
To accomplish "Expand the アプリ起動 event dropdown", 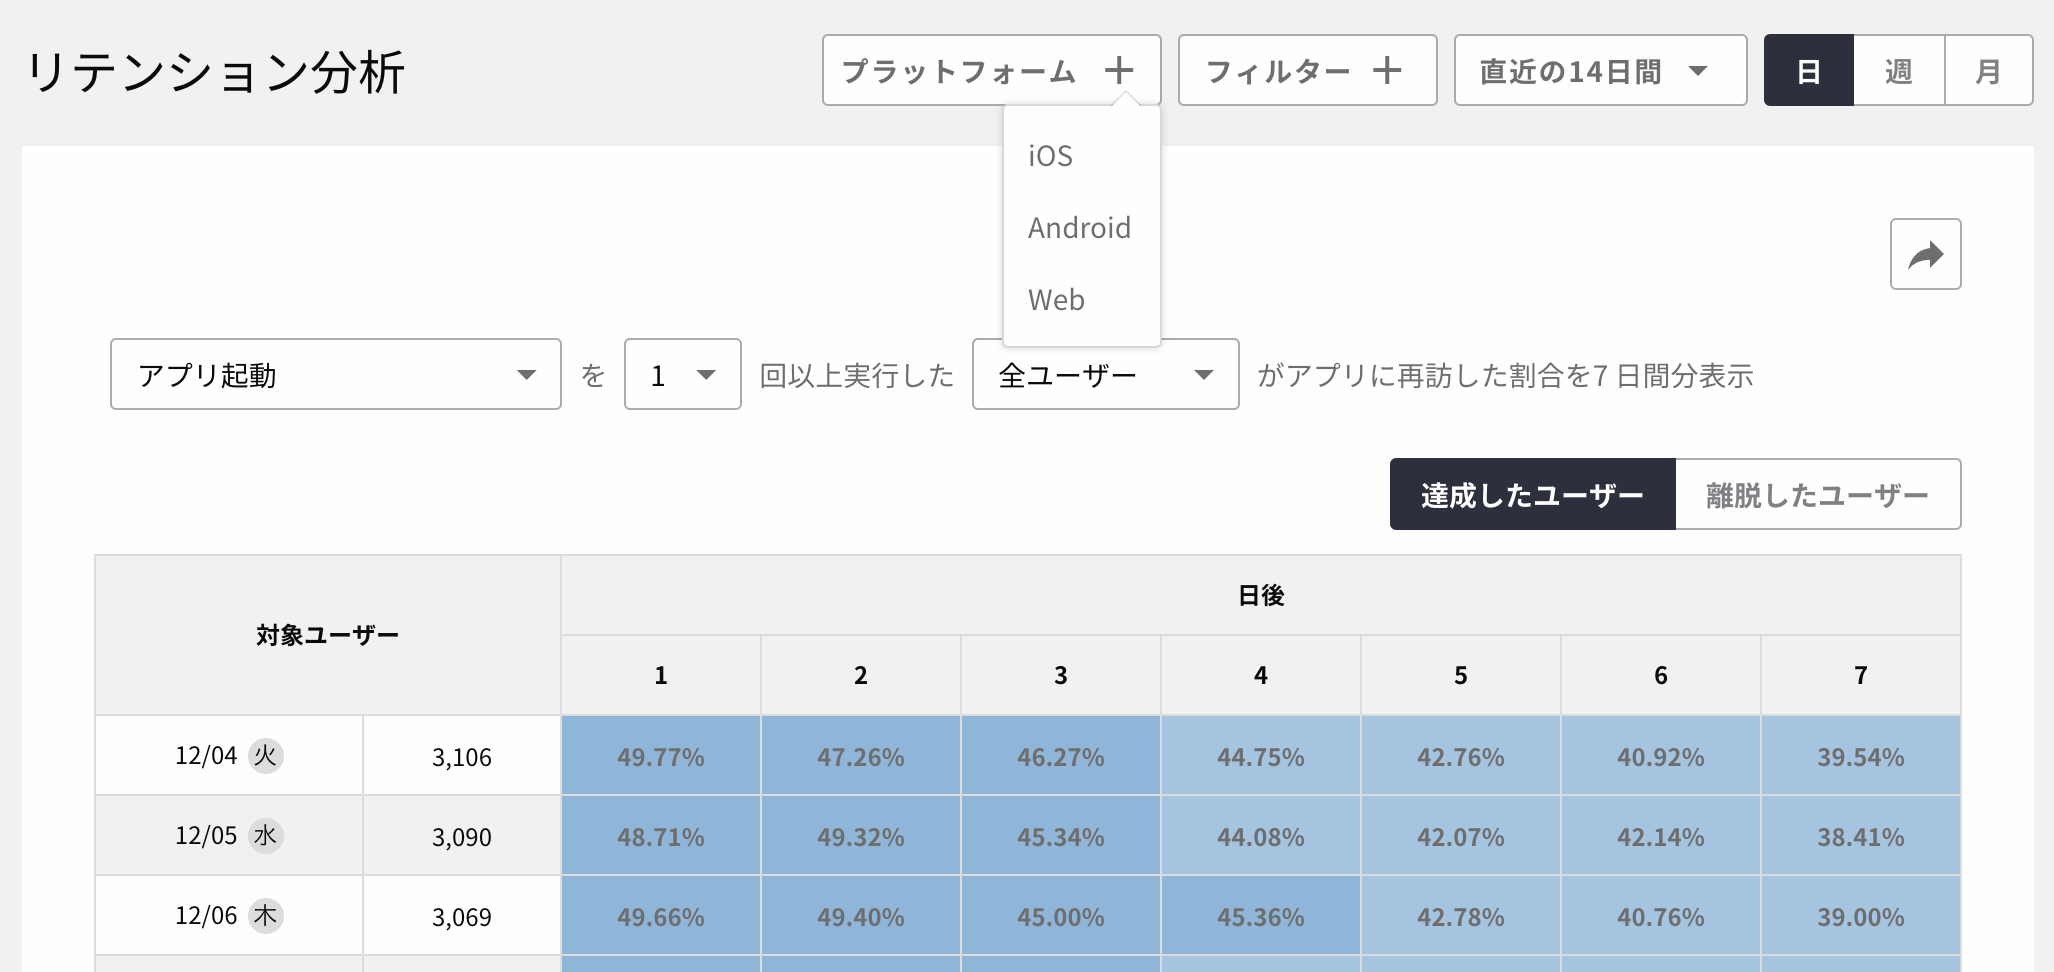I will 335,375.
